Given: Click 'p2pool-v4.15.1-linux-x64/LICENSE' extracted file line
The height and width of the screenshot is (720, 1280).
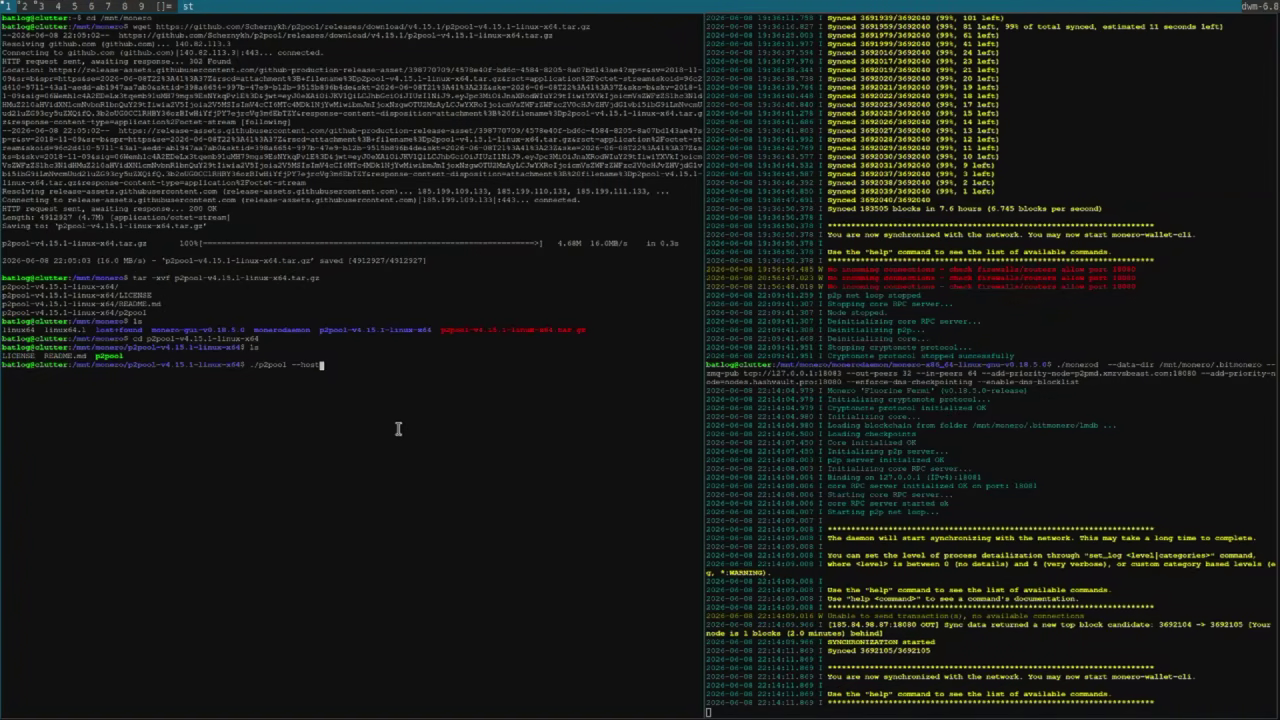Looking at the screenshot, I should (77, 295).
